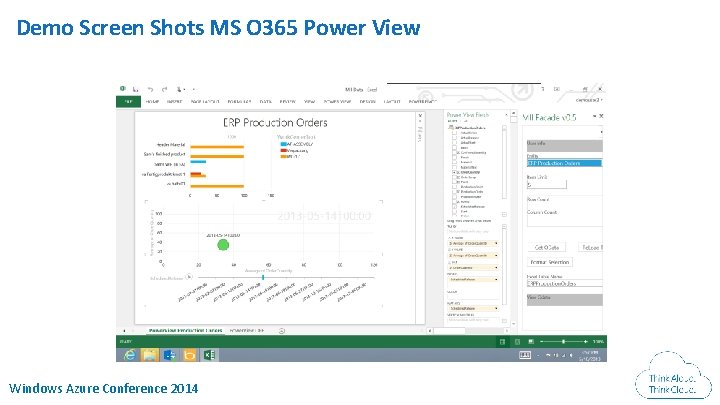Add a new sheet with plus icon
Image resolution: width=720 pixels, height=405 pixels.
coord(282,331)
